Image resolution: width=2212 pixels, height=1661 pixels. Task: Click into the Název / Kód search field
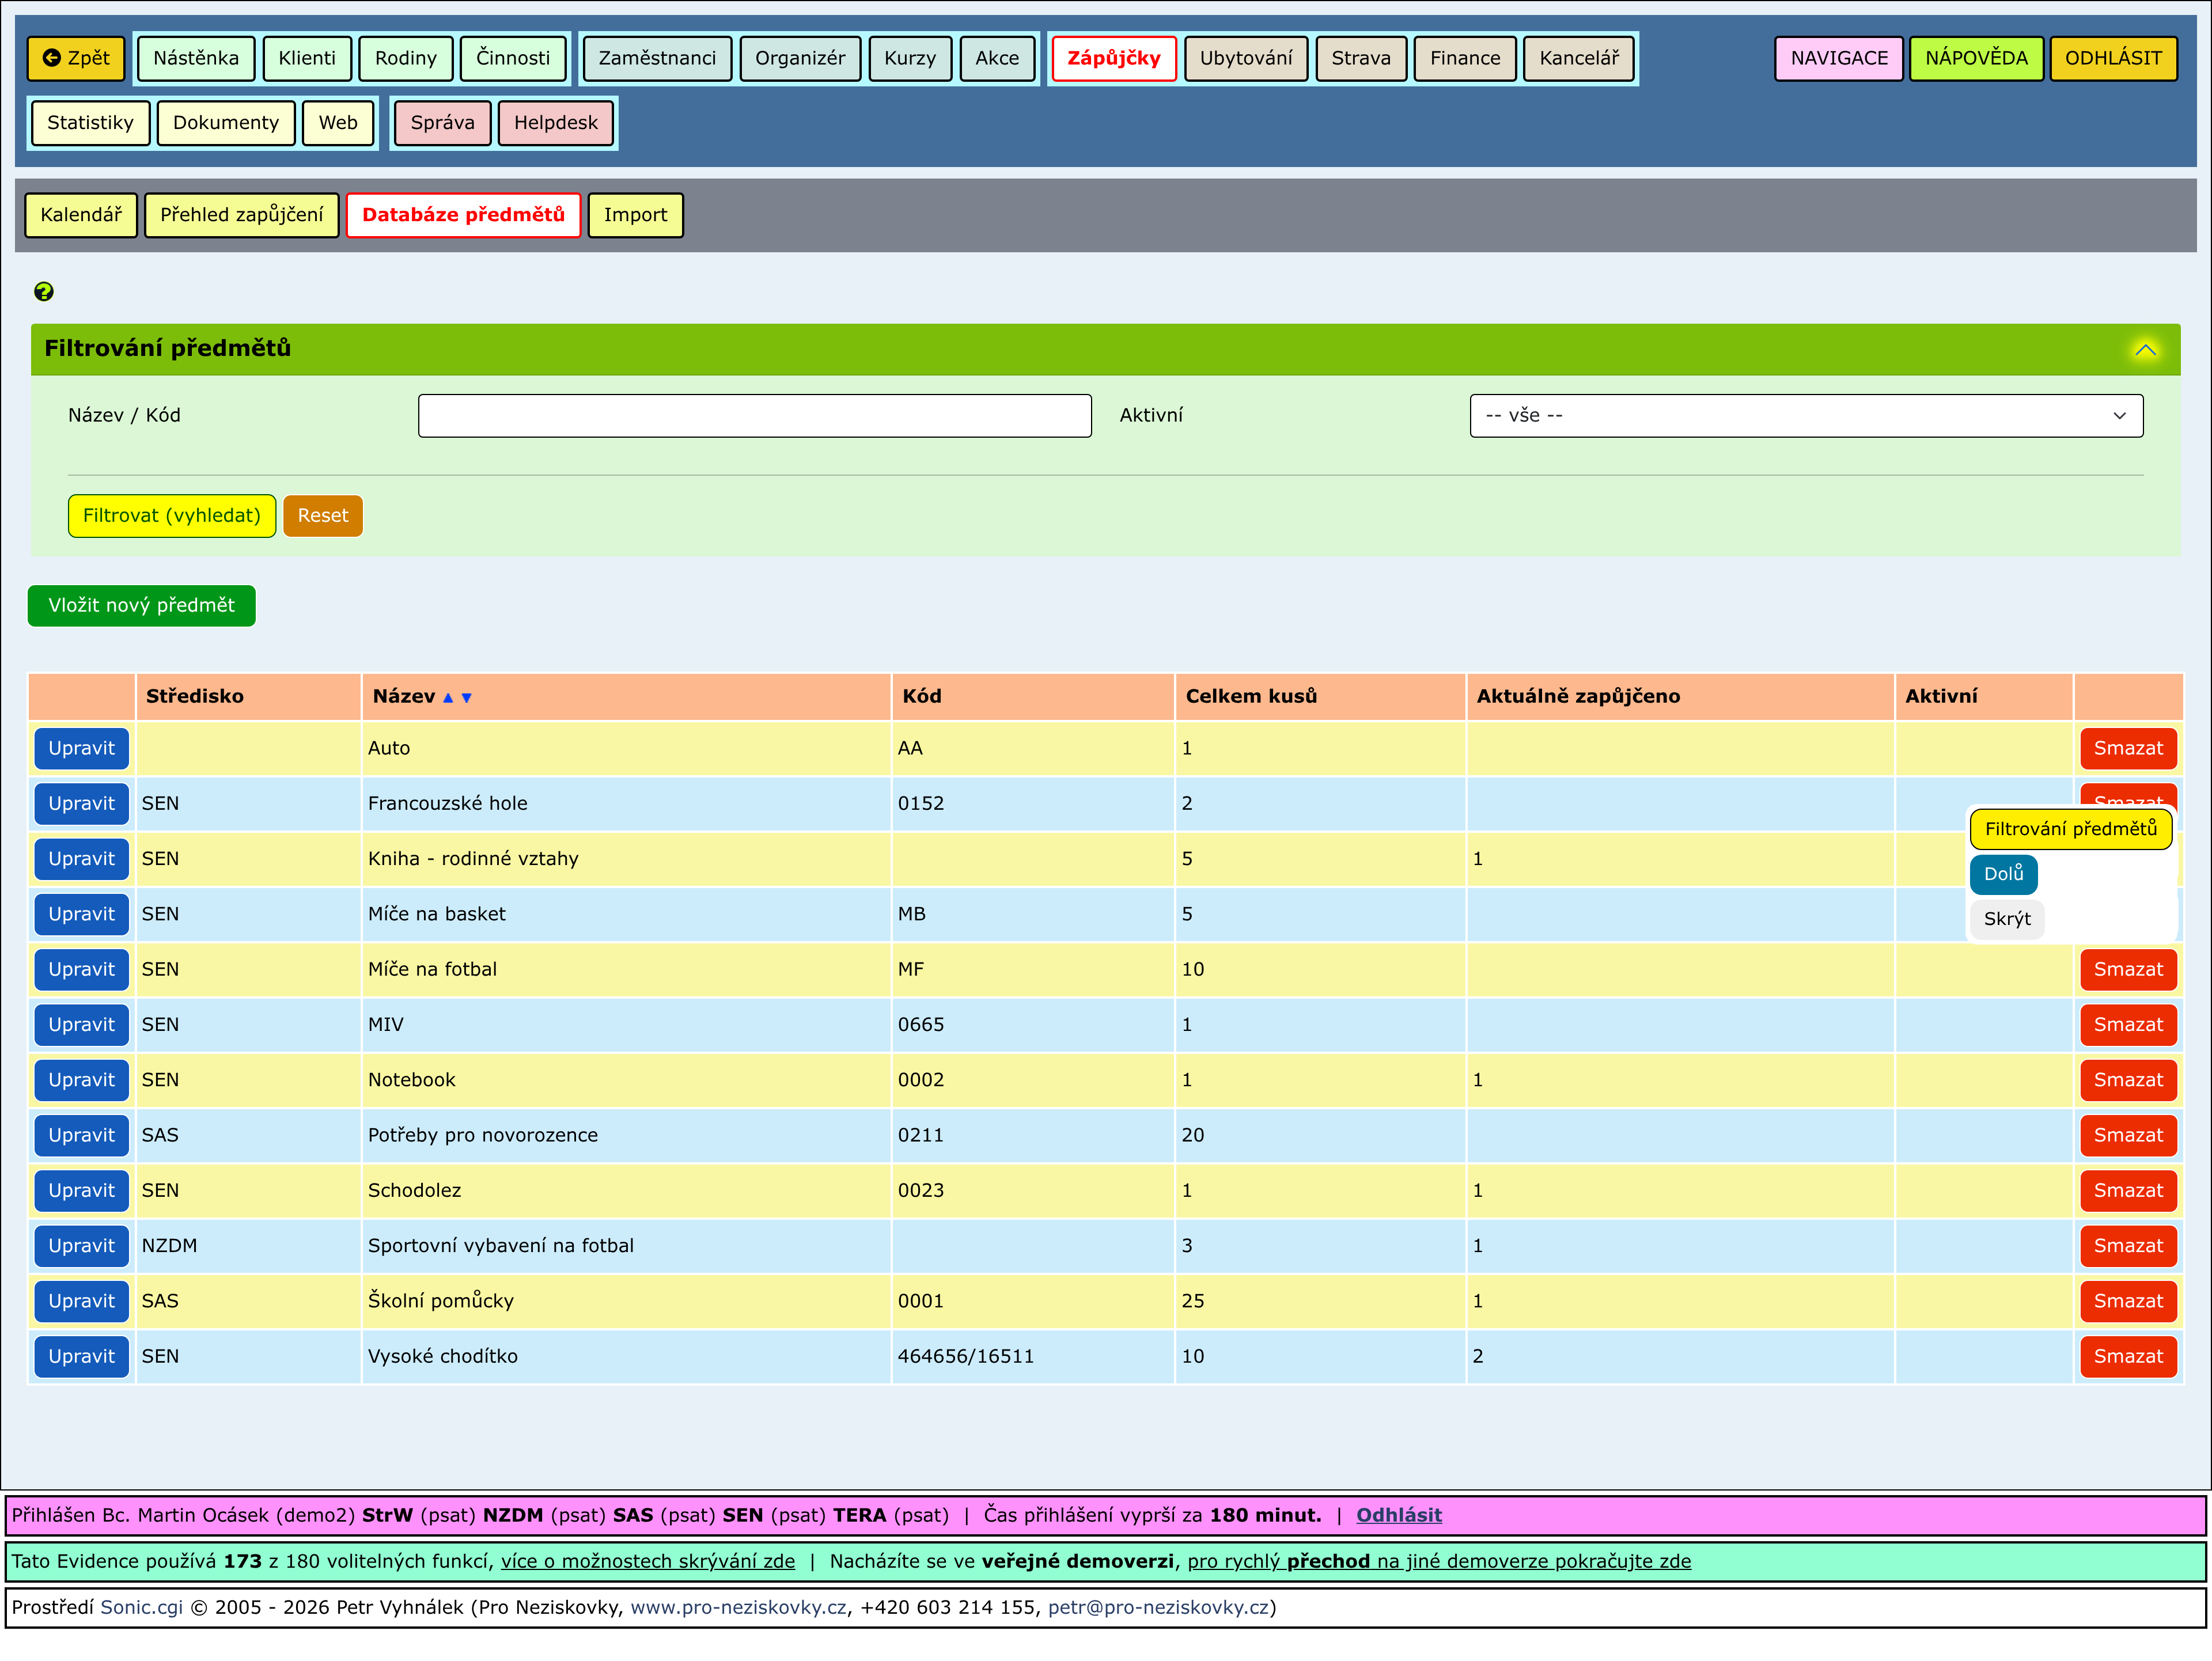[x=754, y=415]
